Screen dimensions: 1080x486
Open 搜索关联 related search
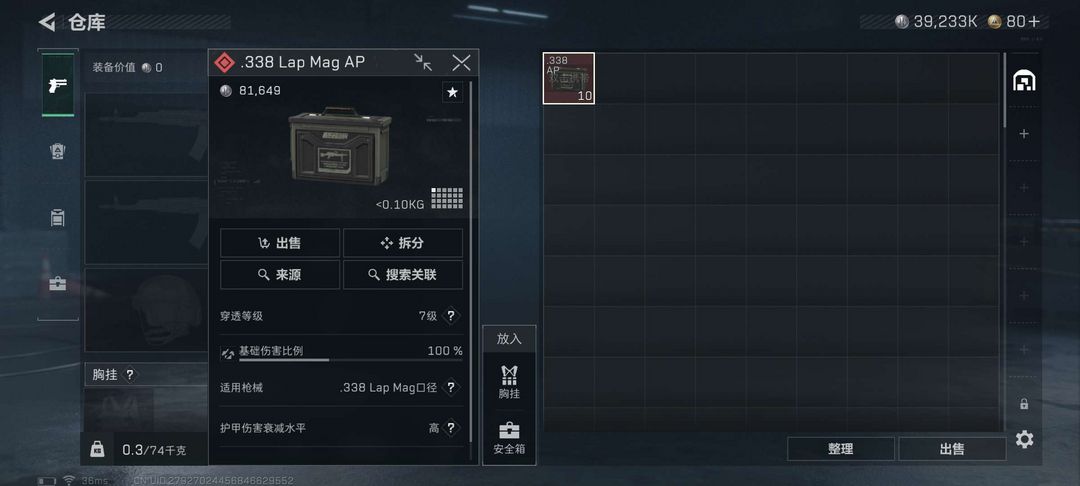click(x=403, y=275)
